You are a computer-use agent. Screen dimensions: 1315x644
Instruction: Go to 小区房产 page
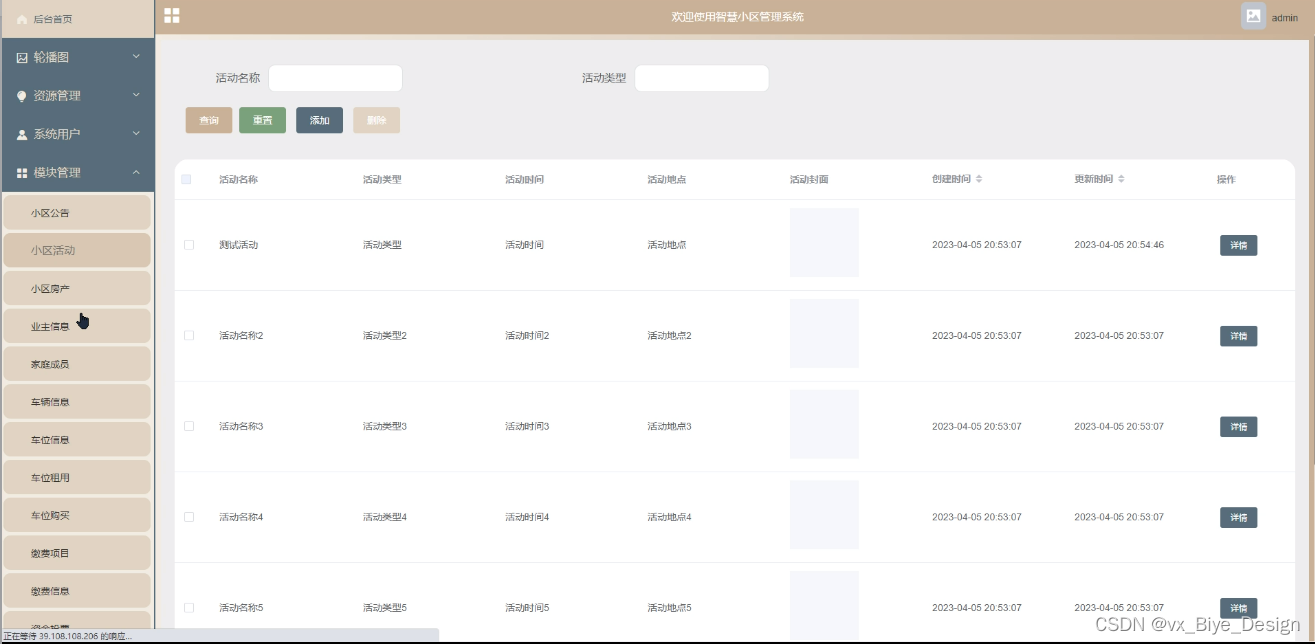coord(77,288)
